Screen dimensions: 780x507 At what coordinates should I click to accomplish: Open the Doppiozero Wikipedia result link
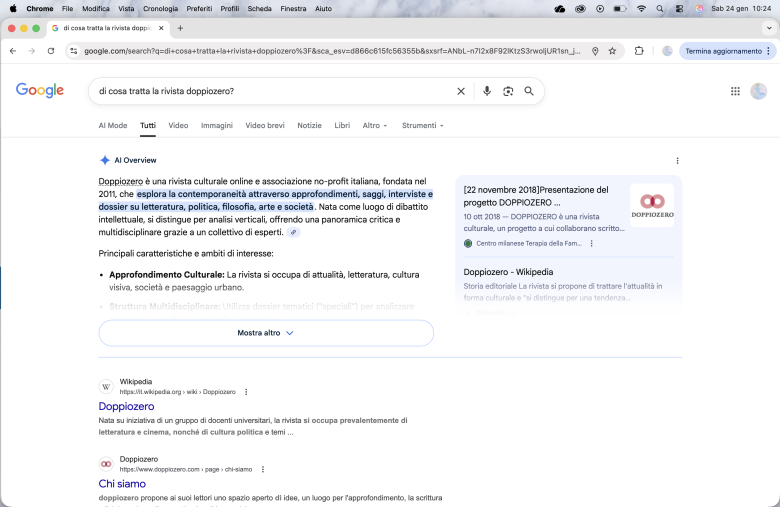pos(126,407)
